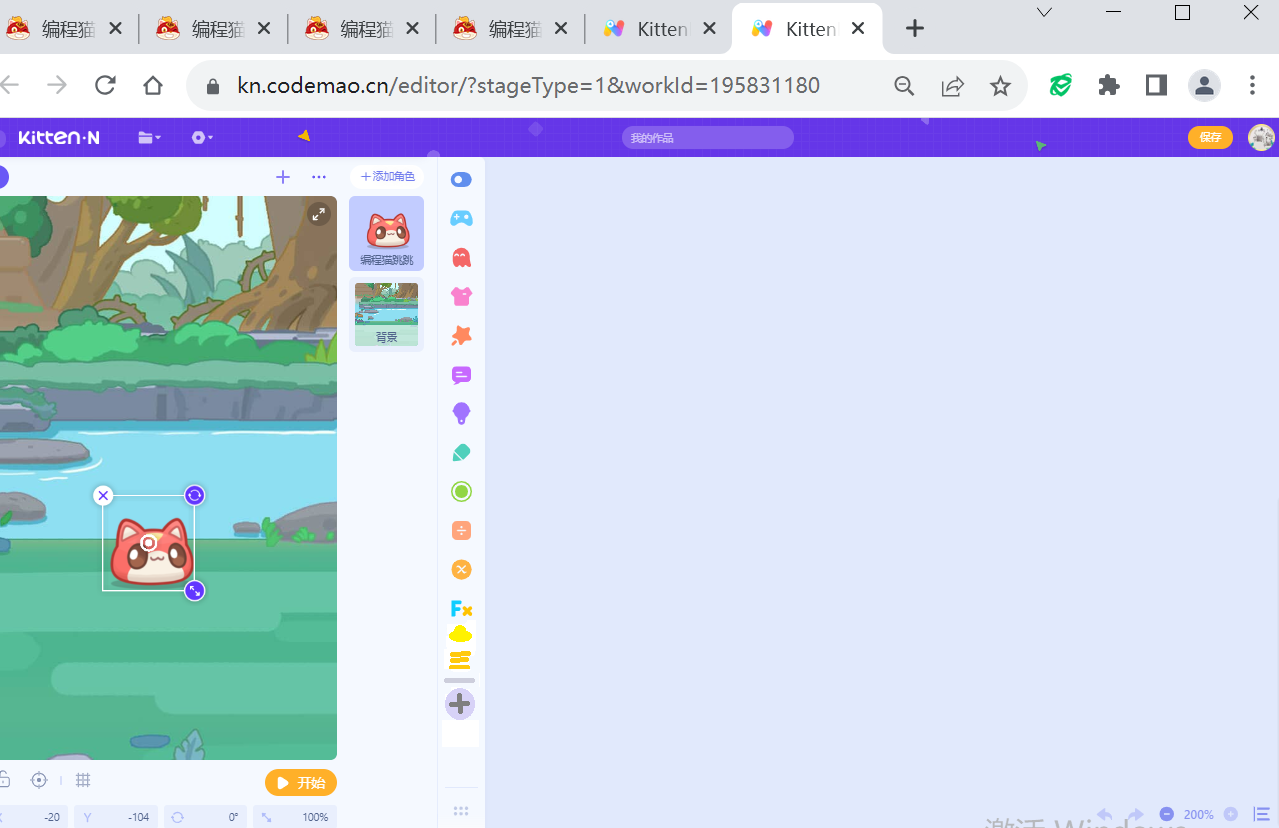Click the rotate handle on the cat sprite

pos(195,495)
